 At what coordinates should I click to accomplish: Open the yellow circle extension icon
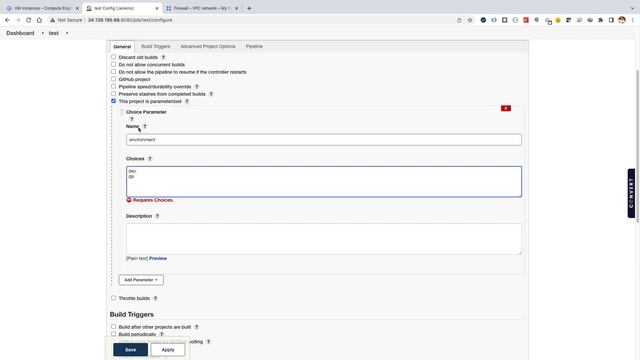tap(558, 20)
